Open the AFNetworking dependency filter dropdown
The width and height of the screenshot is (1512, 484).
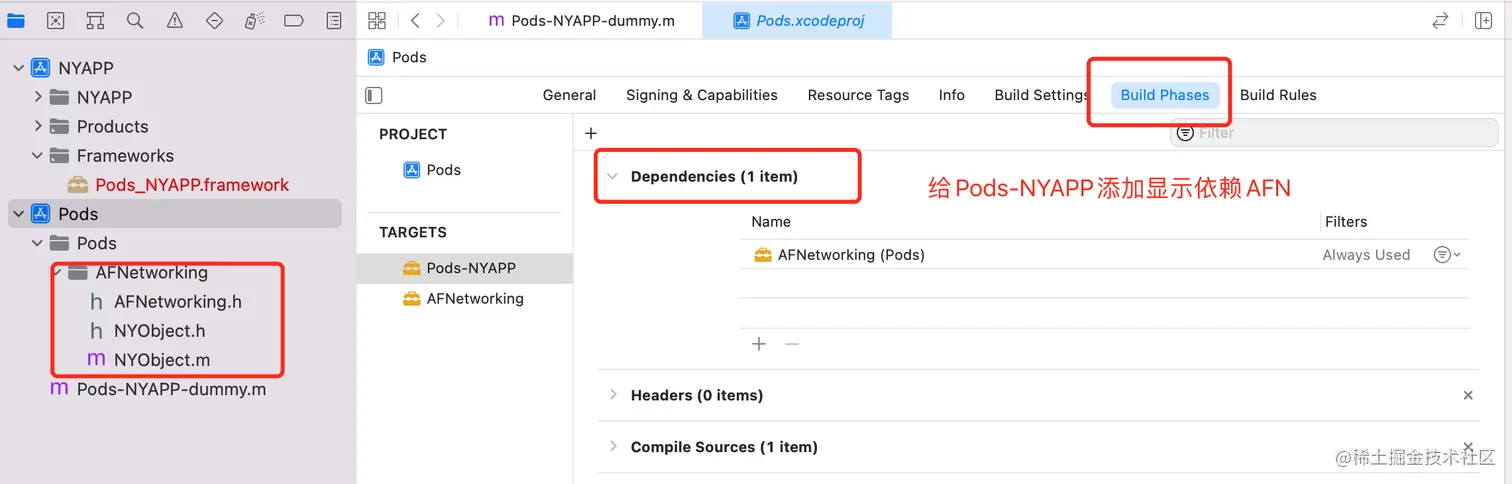(x=1446, y=255)
